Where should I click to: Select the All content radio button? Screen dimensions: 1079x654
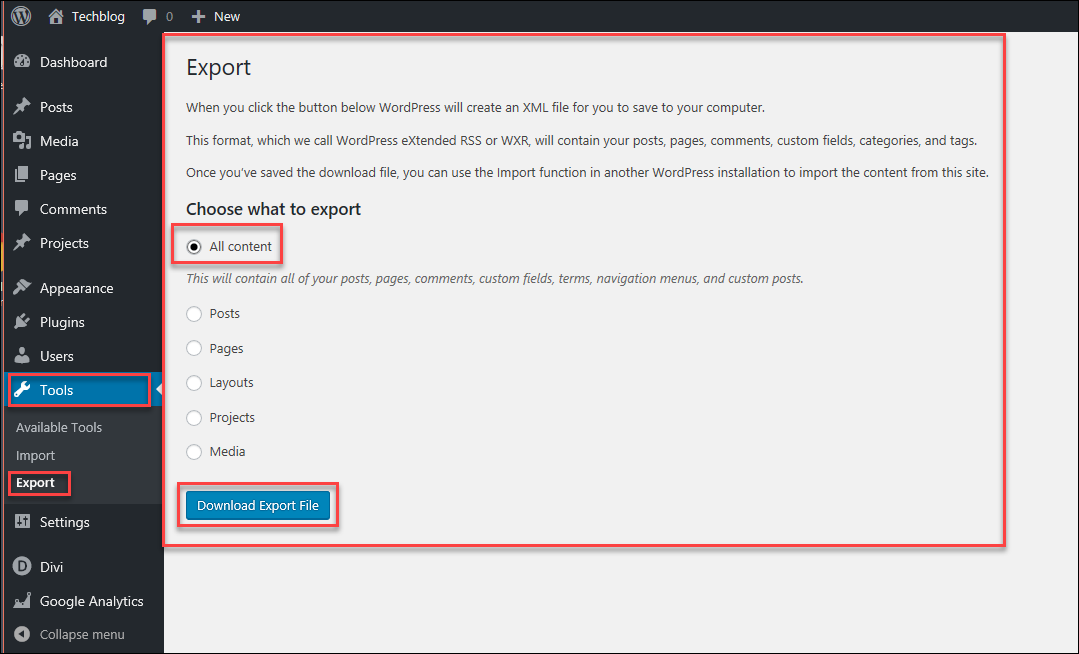(x=194, y=246)
